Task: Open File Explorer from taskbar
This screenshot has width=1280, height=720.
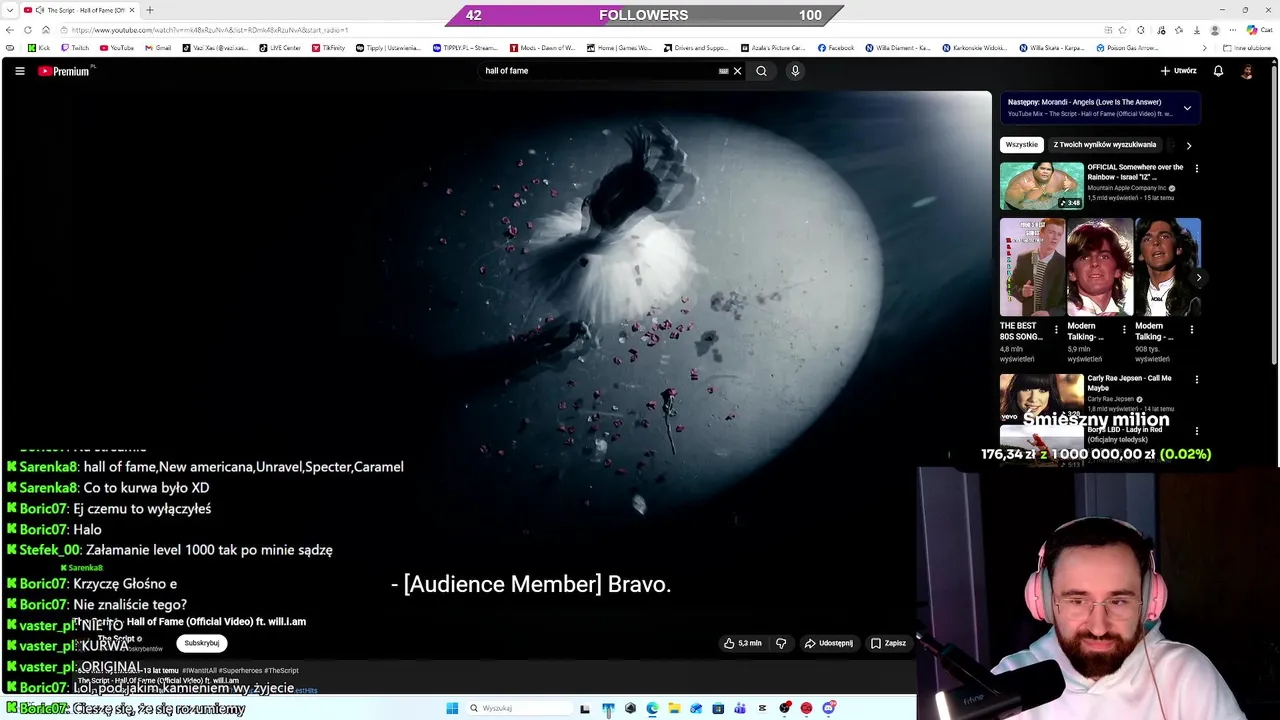Action: 674,708
